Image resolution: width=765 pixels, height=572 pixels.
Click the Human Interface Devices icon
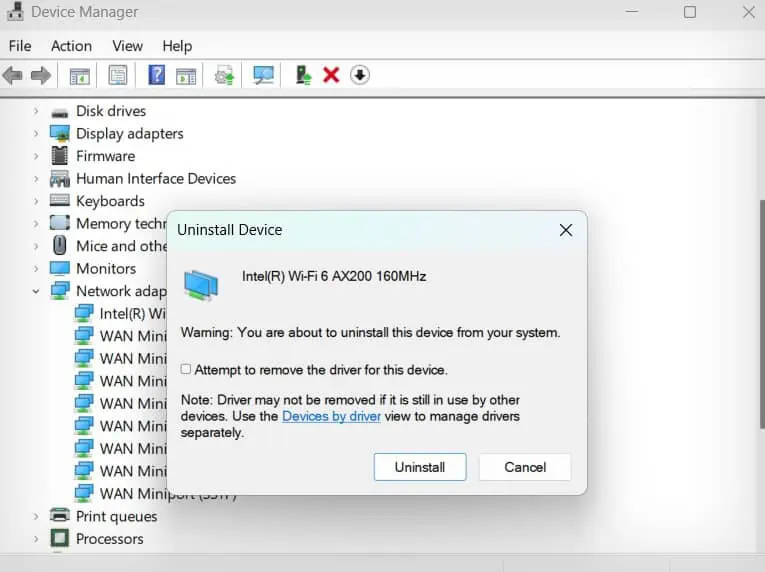pos(60,179)
